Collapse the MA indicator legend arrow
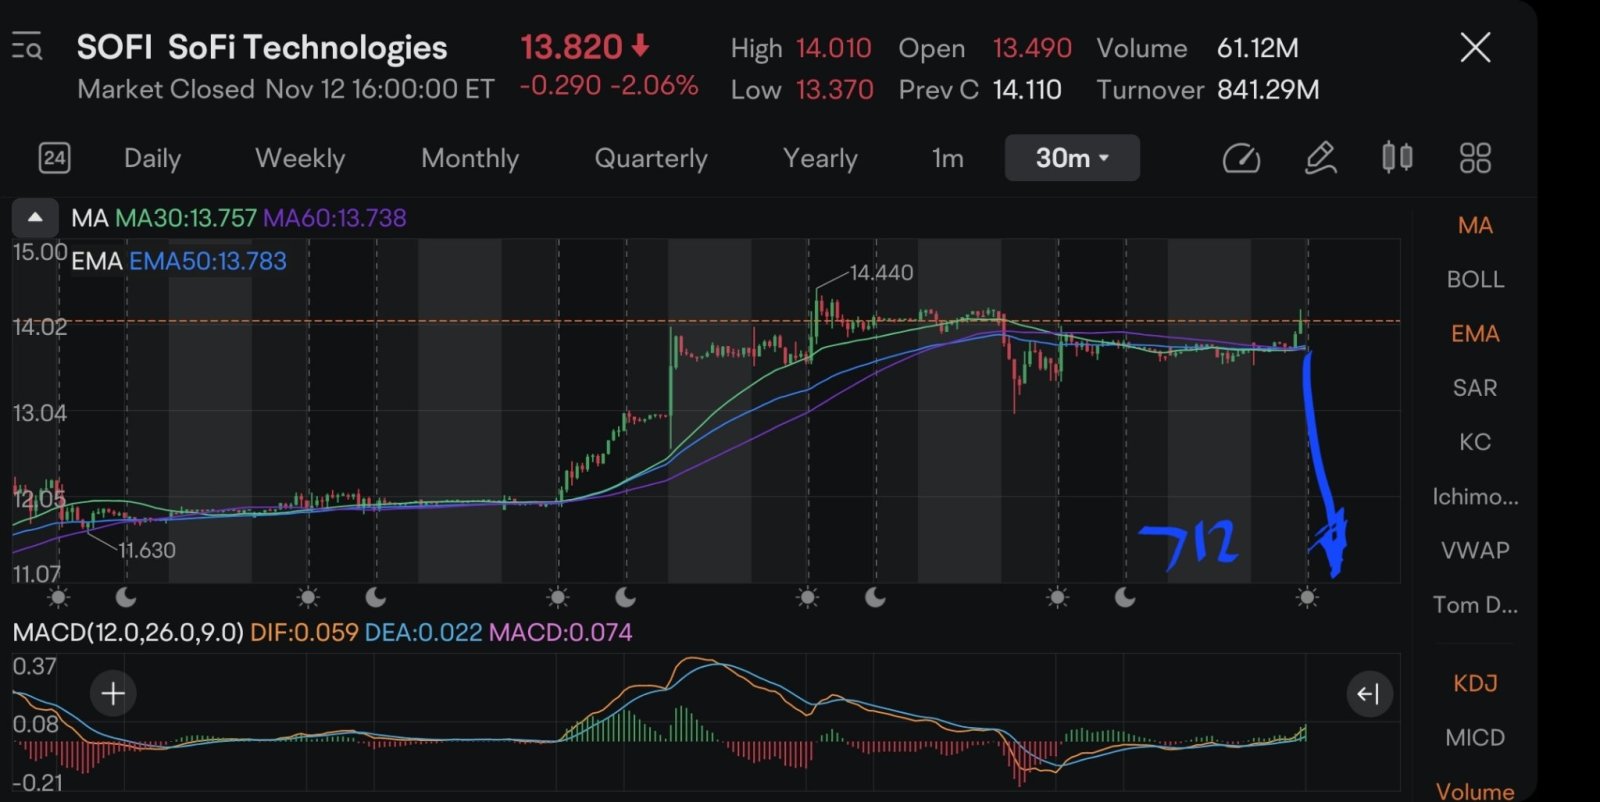This screenshot has height=802, width=1600. (x=35, y=217)
